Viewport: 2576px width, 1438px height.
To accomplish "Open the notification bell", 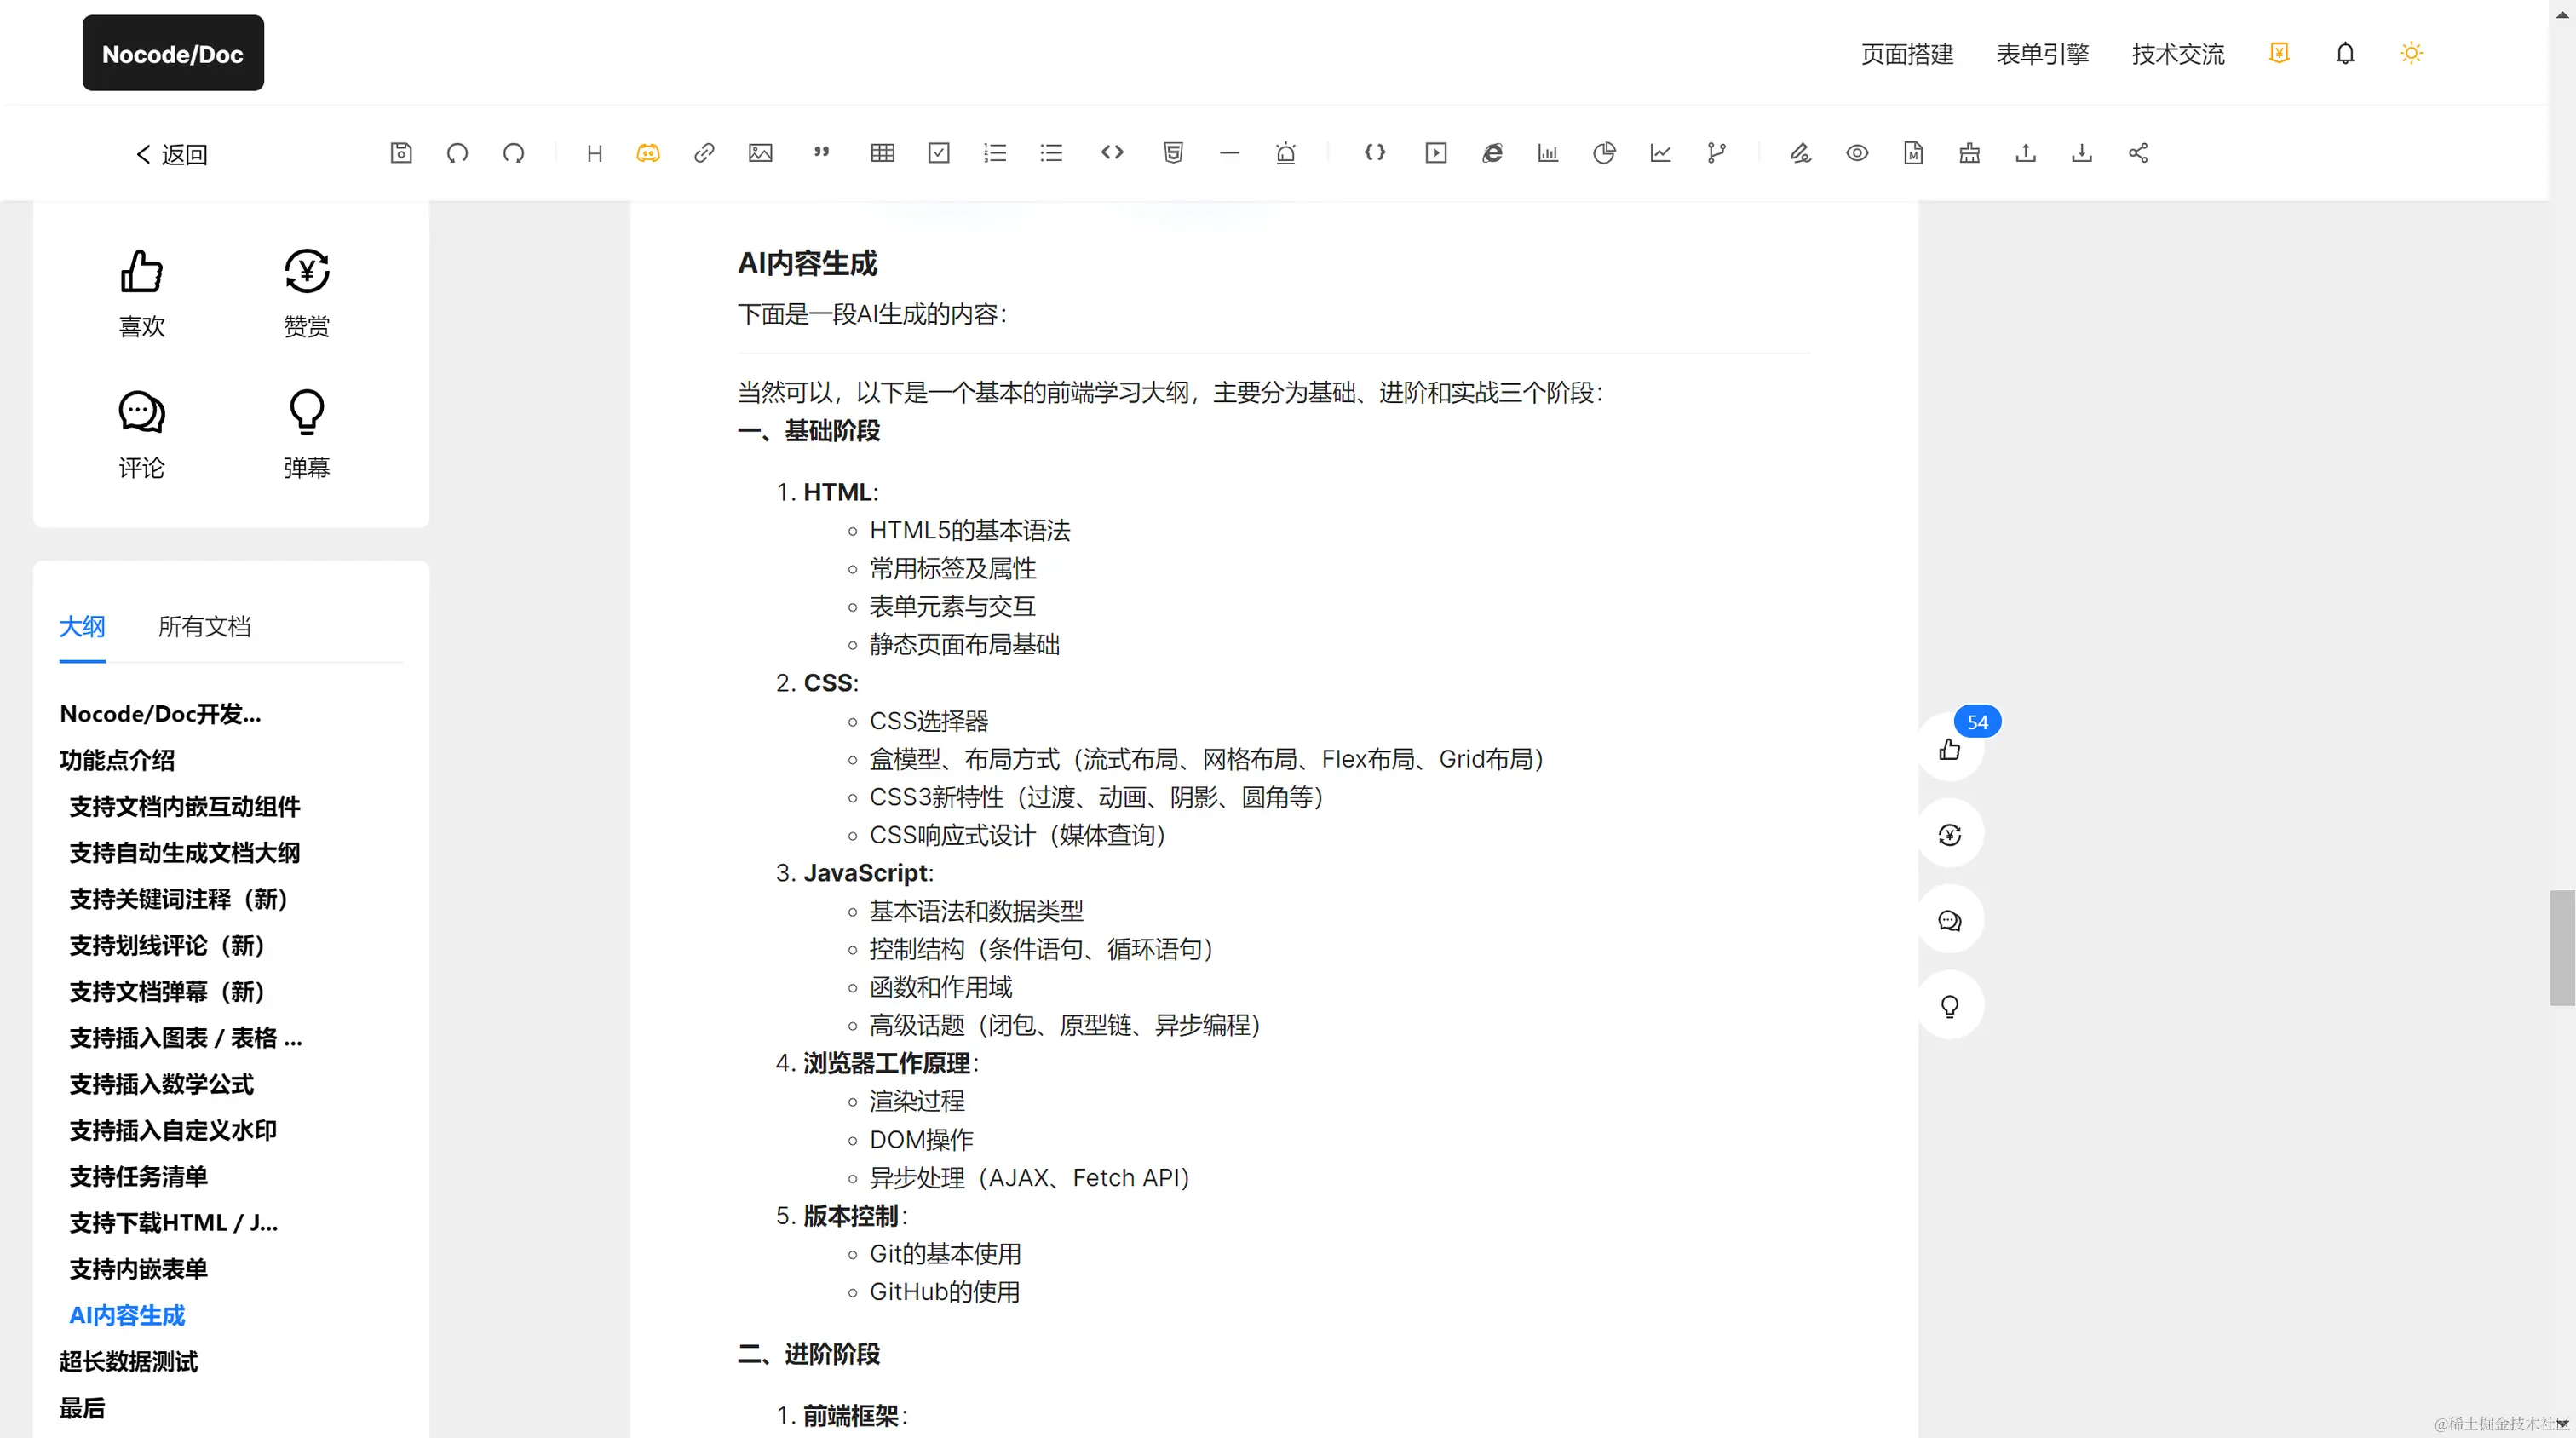I will [x=2345, y=53].
